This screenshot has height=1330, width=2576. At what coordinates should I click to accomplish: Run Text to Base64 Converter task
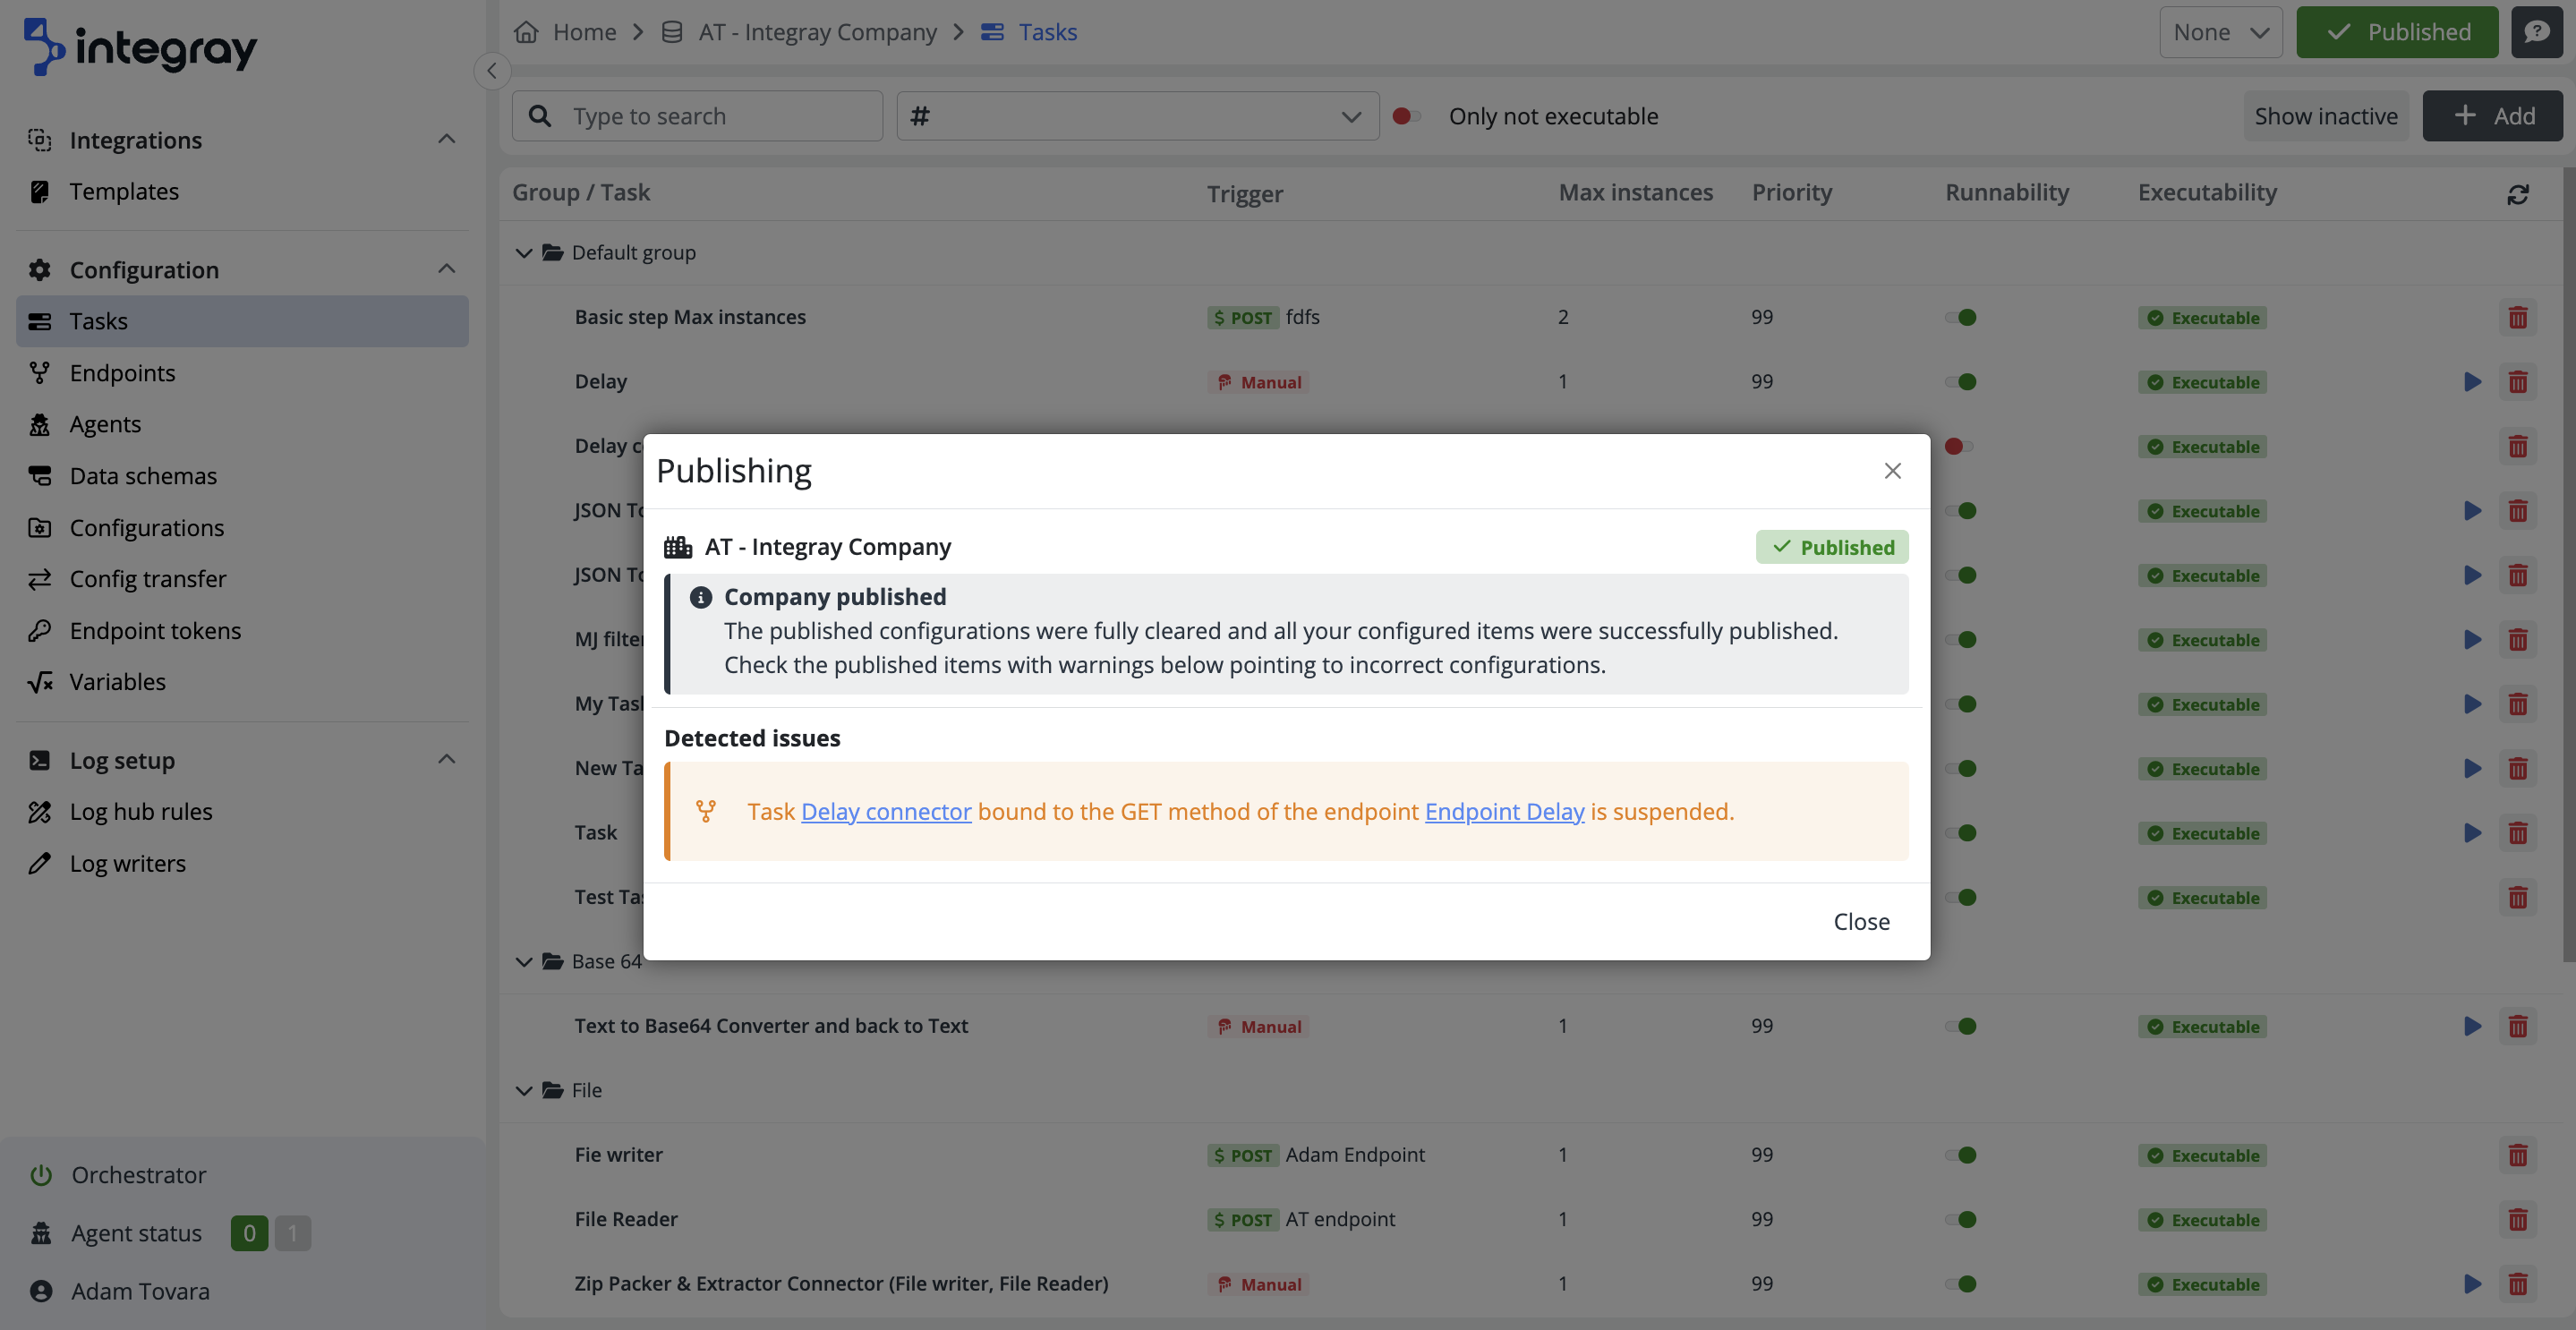[2472, 1026]
